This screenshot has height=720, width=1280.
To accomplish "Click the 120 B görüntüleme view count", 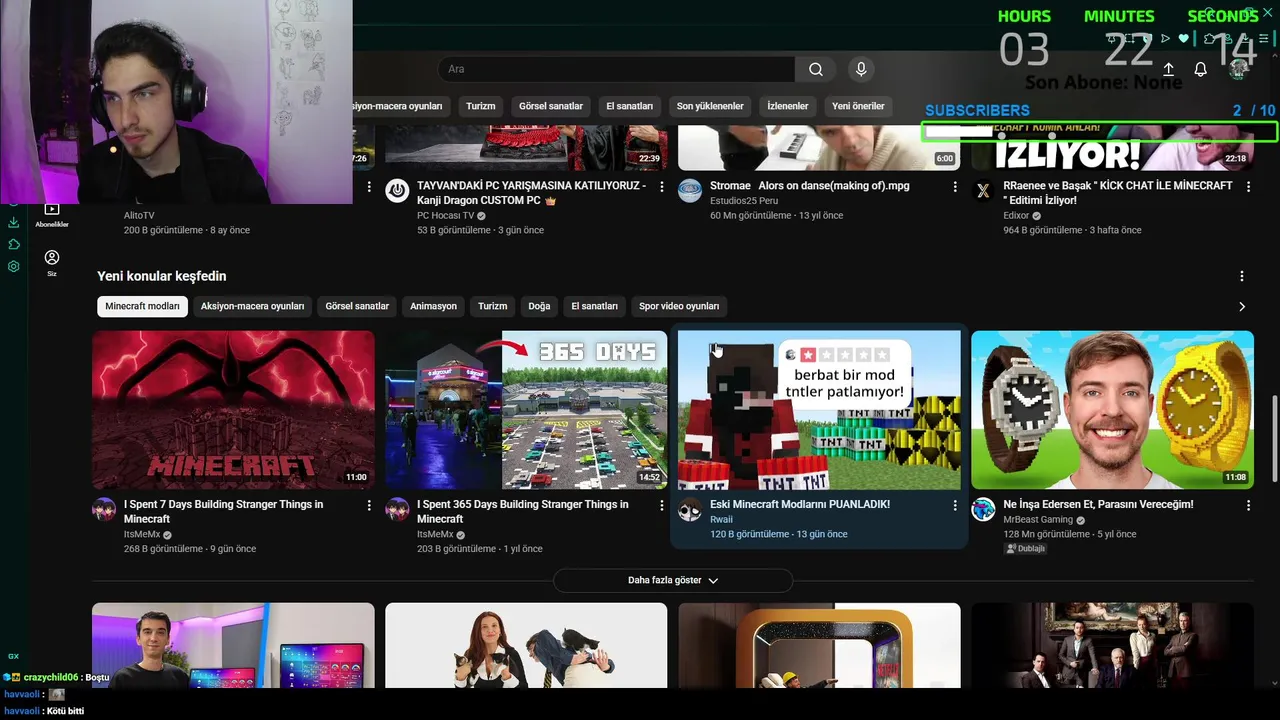I will coord(749,534).
